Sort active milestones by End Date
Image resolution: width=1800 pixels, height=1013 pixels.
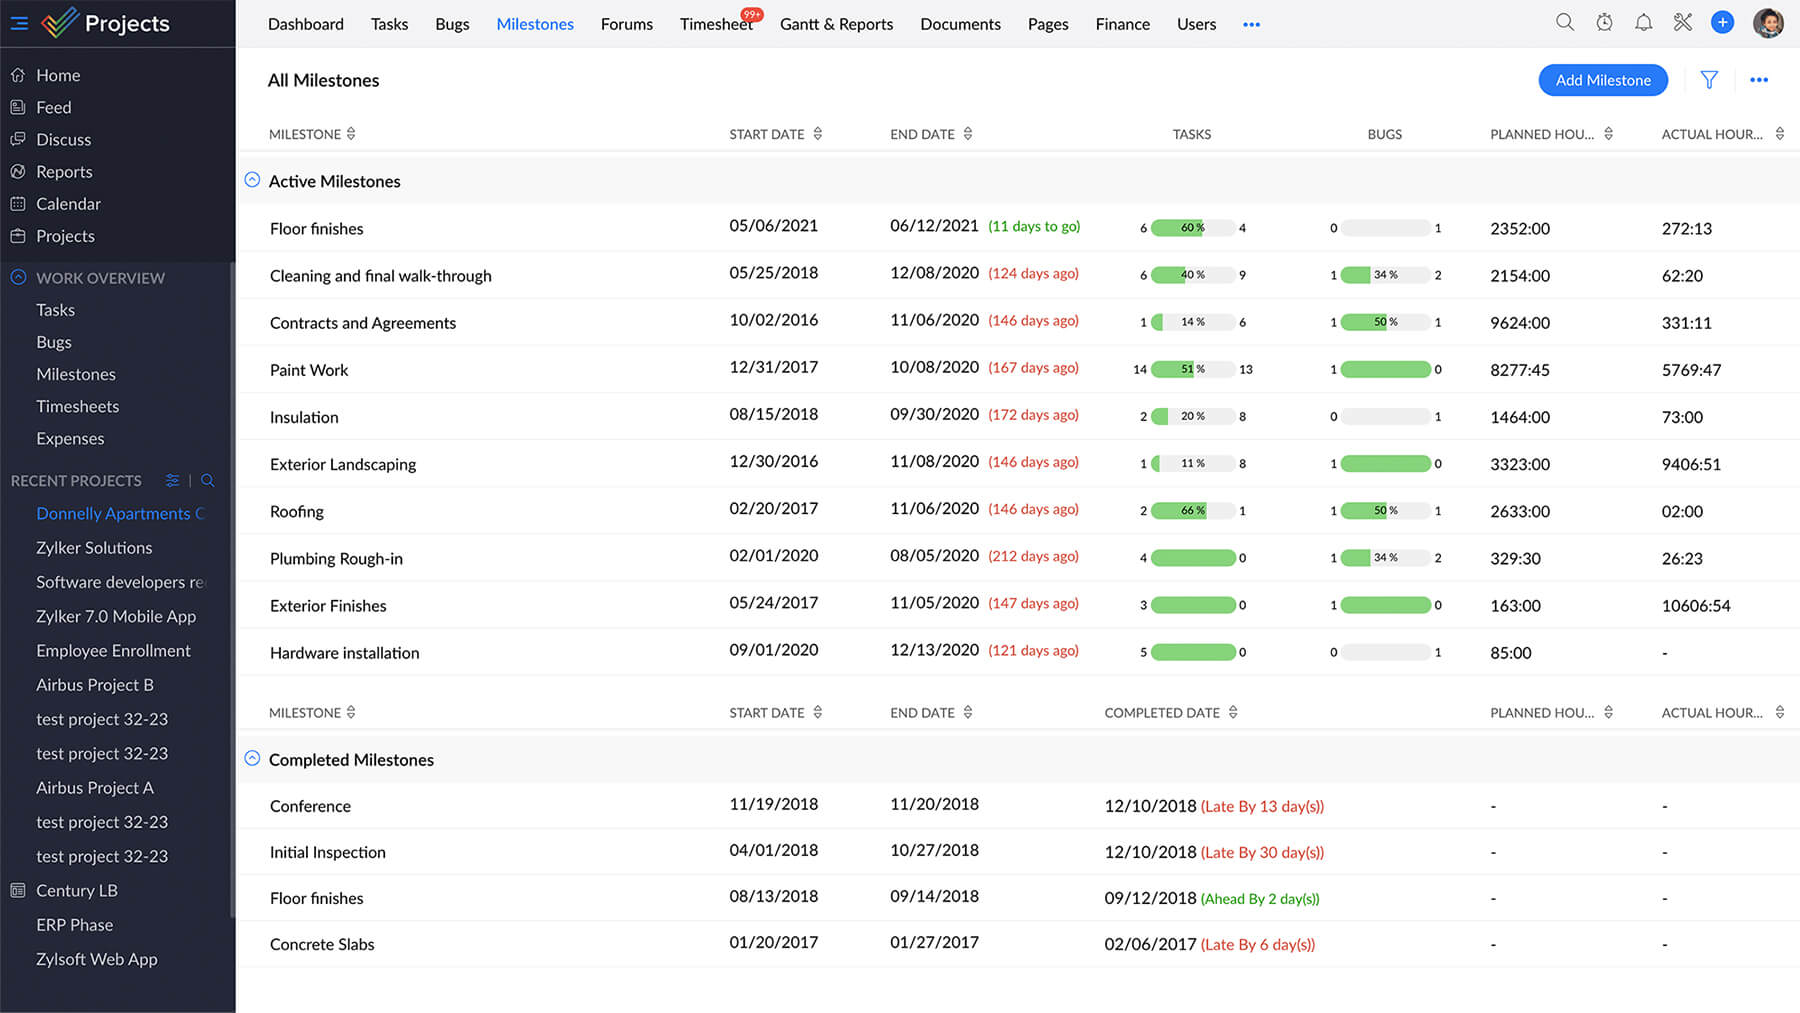click(x=967, y=134)
